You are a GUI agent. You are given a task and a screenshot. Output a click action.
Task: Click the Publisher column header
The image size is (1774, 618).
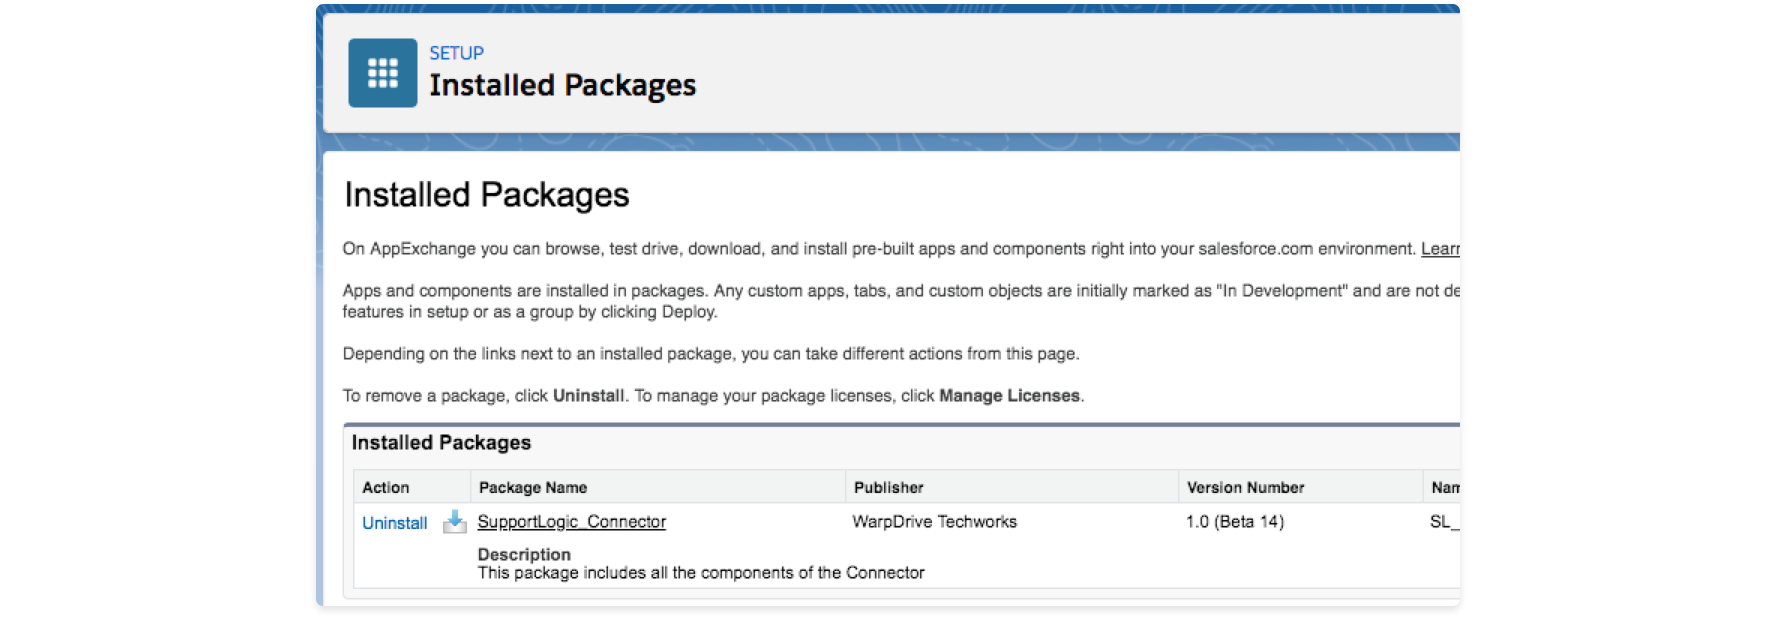(x=888, y=487)
